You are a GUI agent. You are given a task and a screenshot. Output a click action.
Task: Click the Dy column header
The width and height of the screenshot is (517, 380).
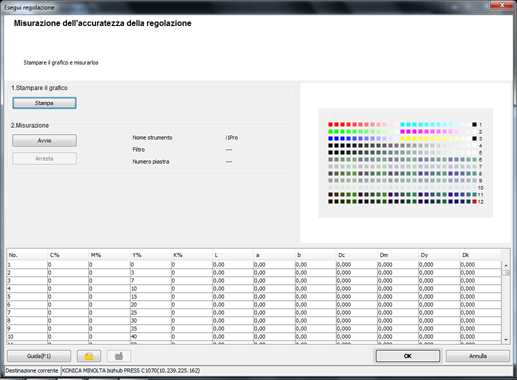439,255
